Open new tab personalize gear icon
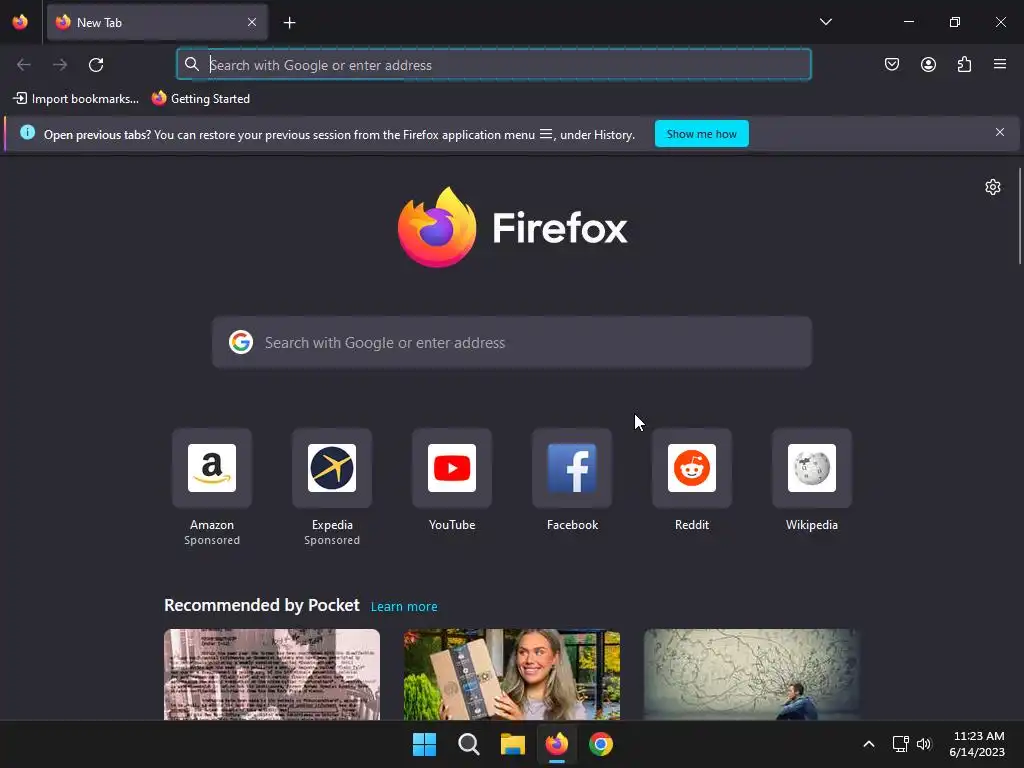 (993, 187)
